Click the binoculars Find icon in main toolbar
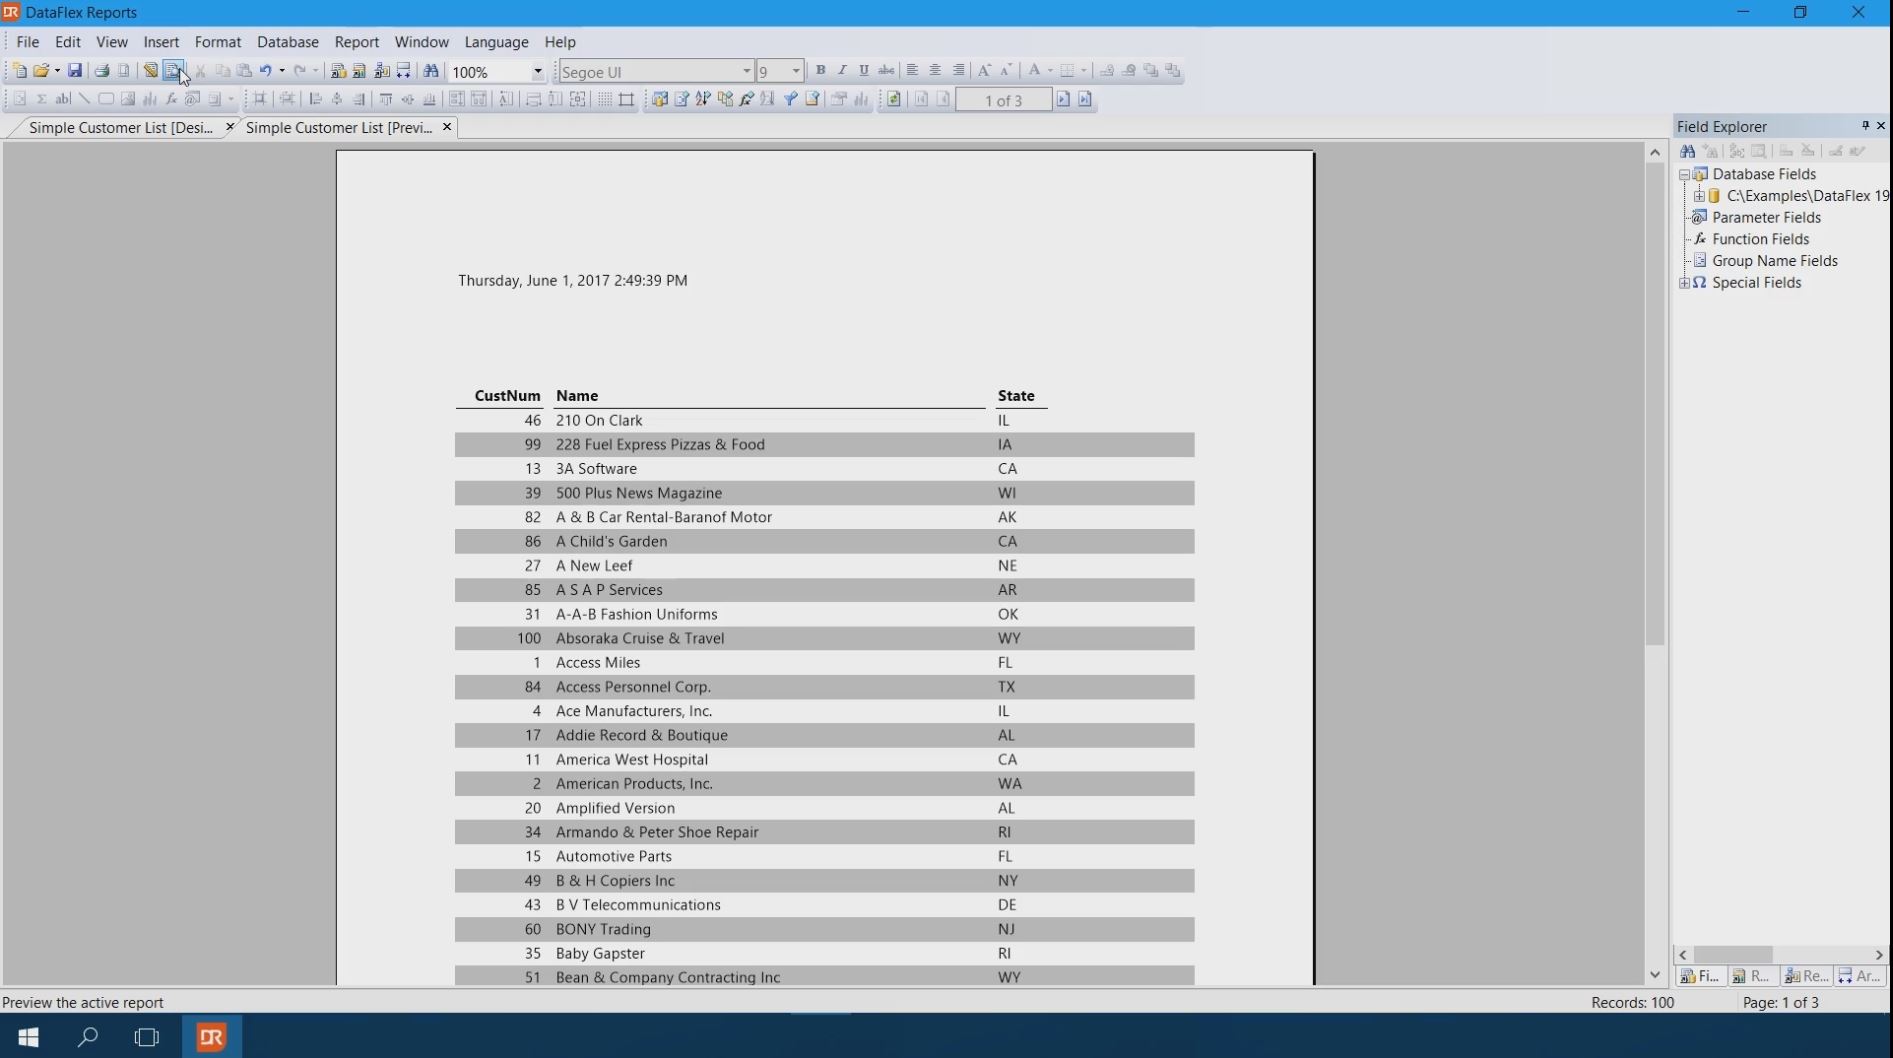This screenshot has width=1893, height=1058. (431, 71)
